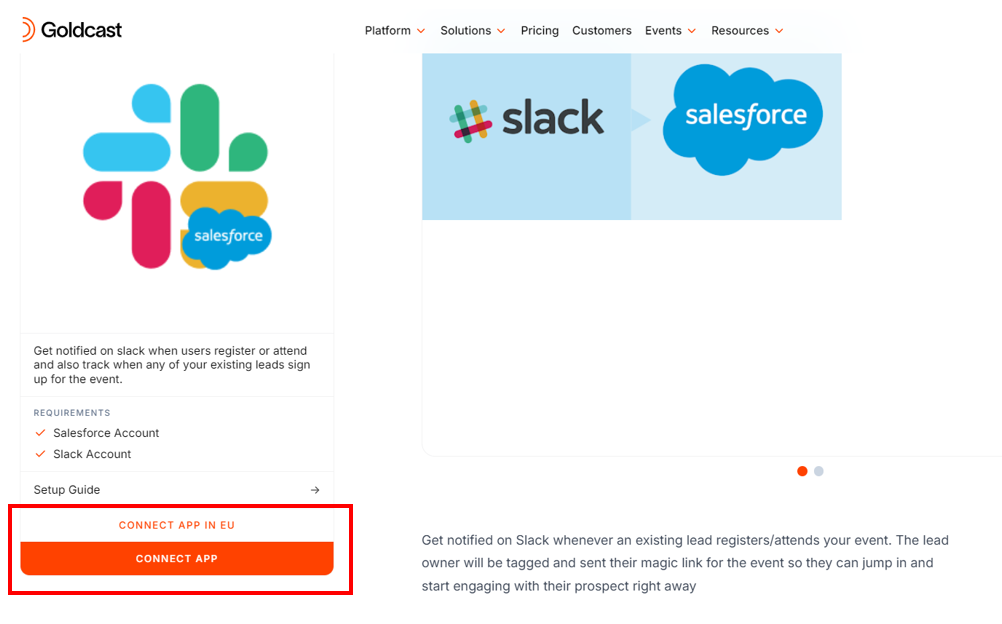Click the checkmark beside Slack Account
The height and width of the screenshot is (624, 1002).
tap(41, 454)
